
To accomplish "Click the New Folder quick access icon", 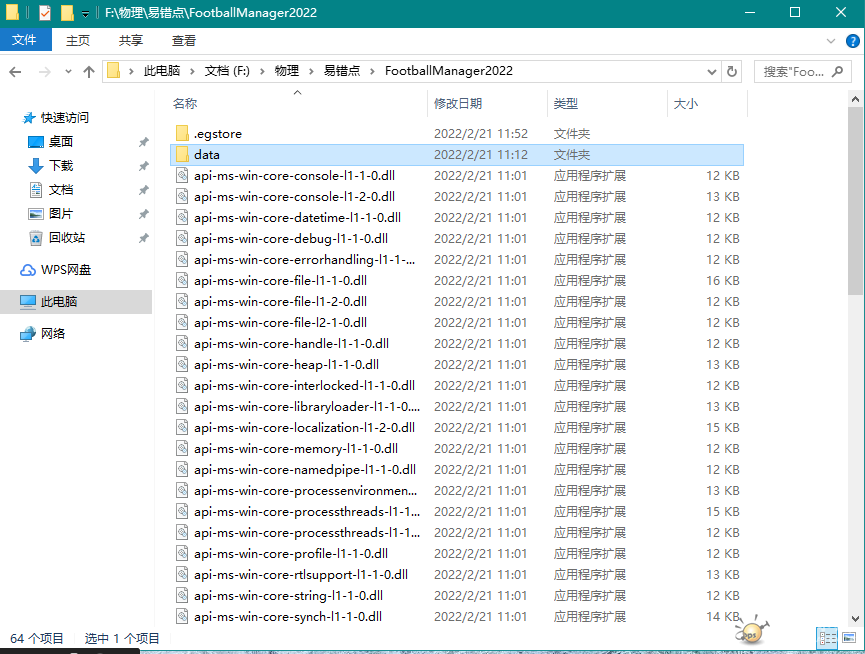I will 67,12.
